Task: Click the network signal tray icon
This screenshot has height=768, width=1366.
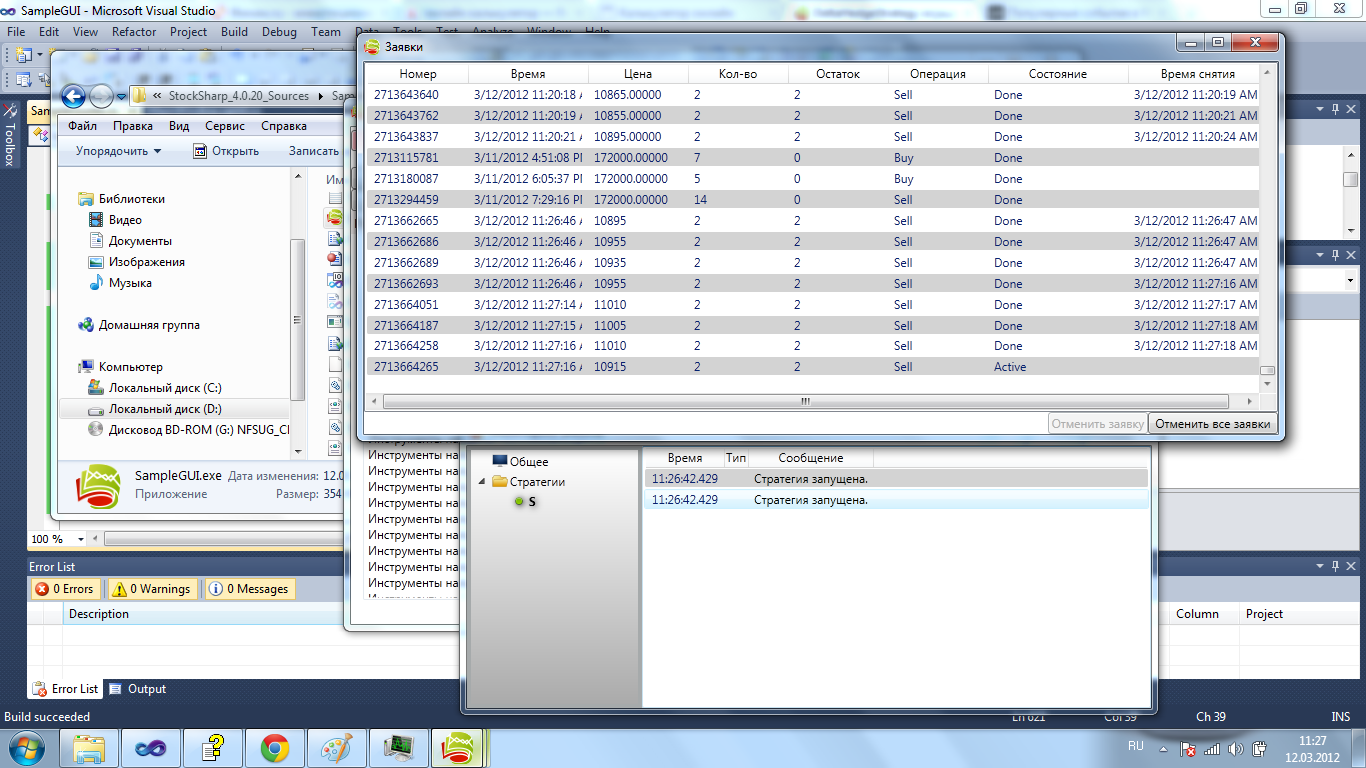Action: [x=1212, y=748]
